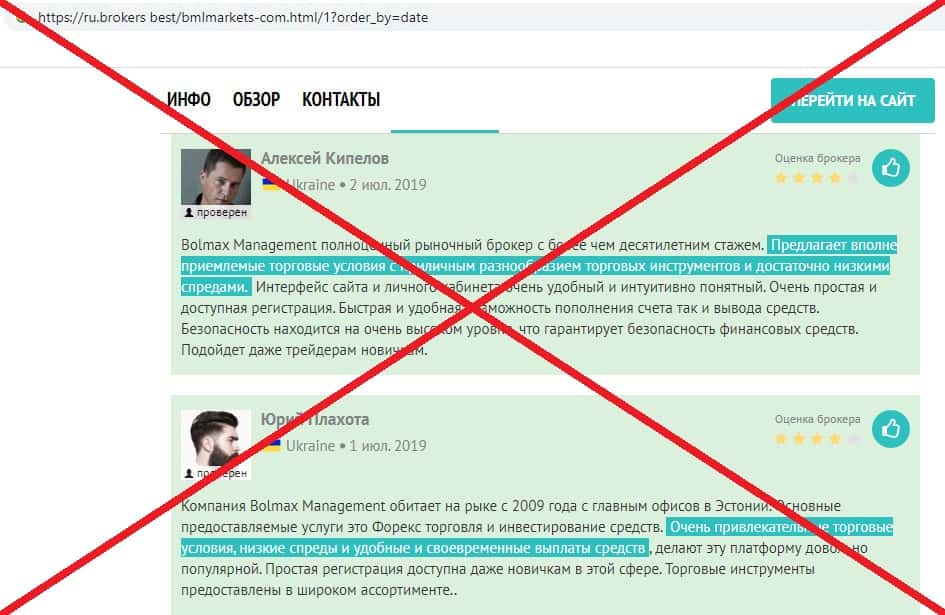
Task: Open the ИНФО tab
Action: pos(189,99)
